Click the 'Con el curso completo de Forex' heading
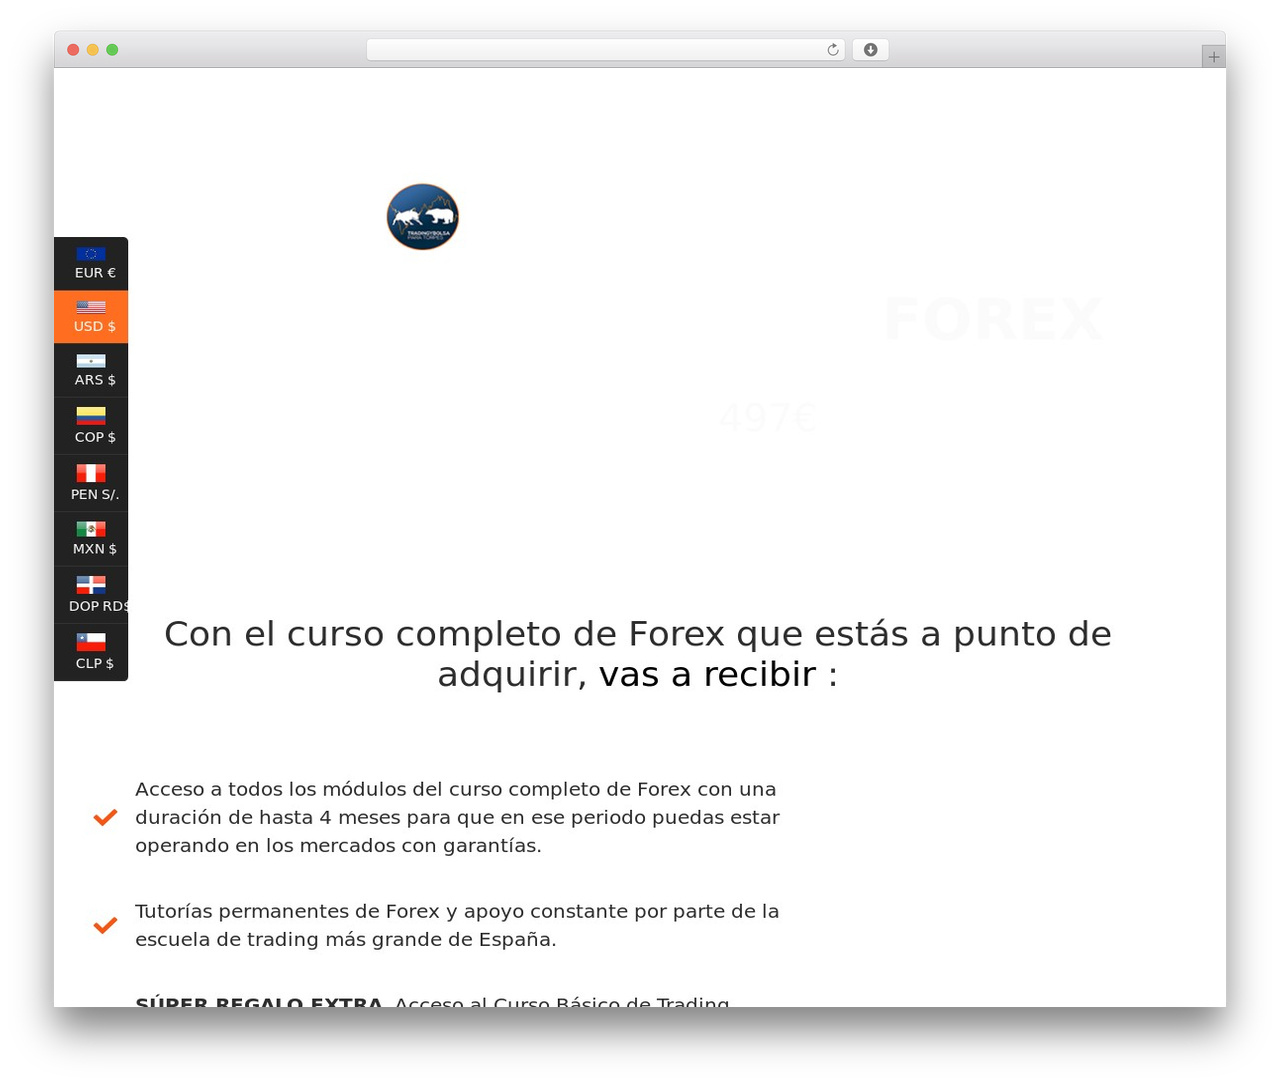The width and height of the screenshot is (1280, 1084). point(638,654)
